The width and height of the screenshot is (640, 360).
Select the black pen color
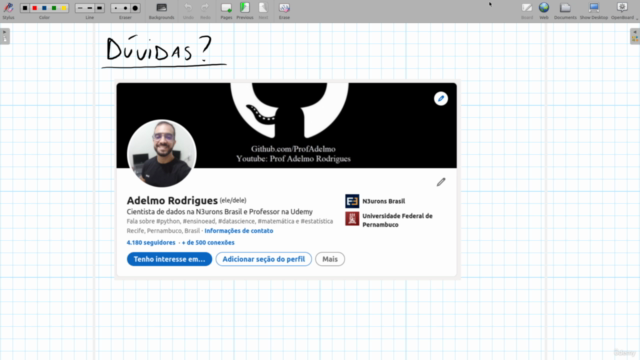point(25,8)
